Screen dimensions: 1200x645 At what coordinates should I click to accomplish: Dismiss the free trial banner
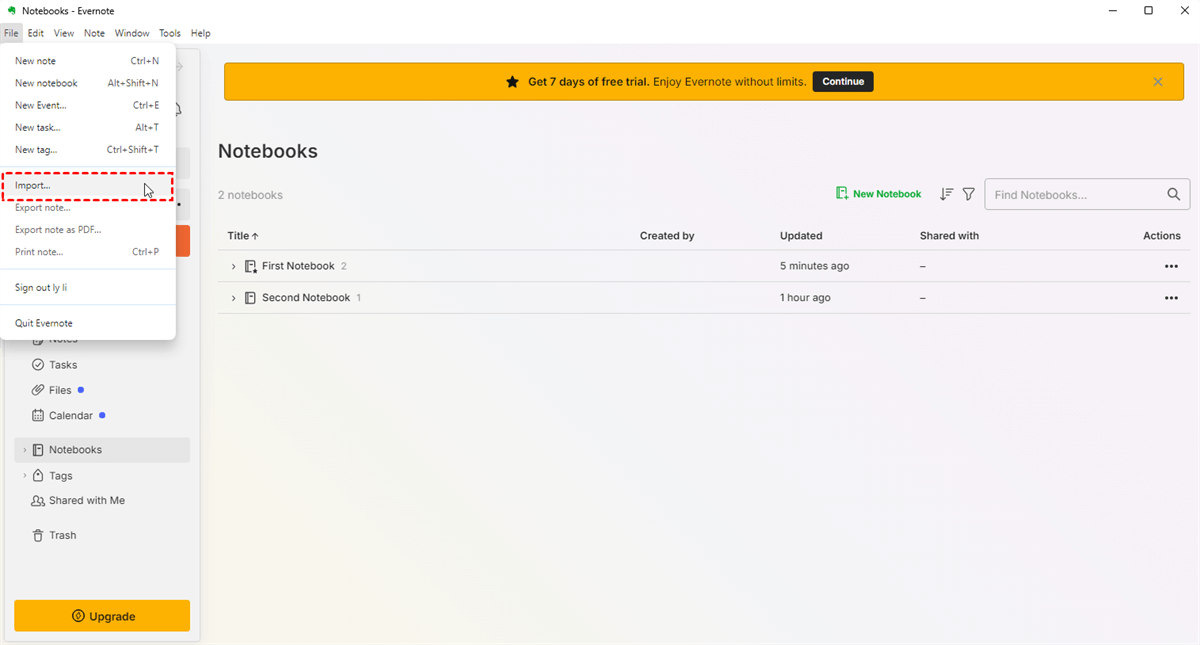tap(1158, 82)
